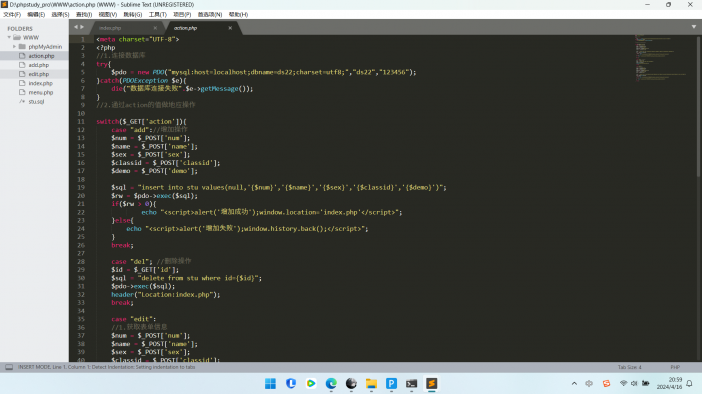Open the video player taskbar app

click(x=311, y=384)
